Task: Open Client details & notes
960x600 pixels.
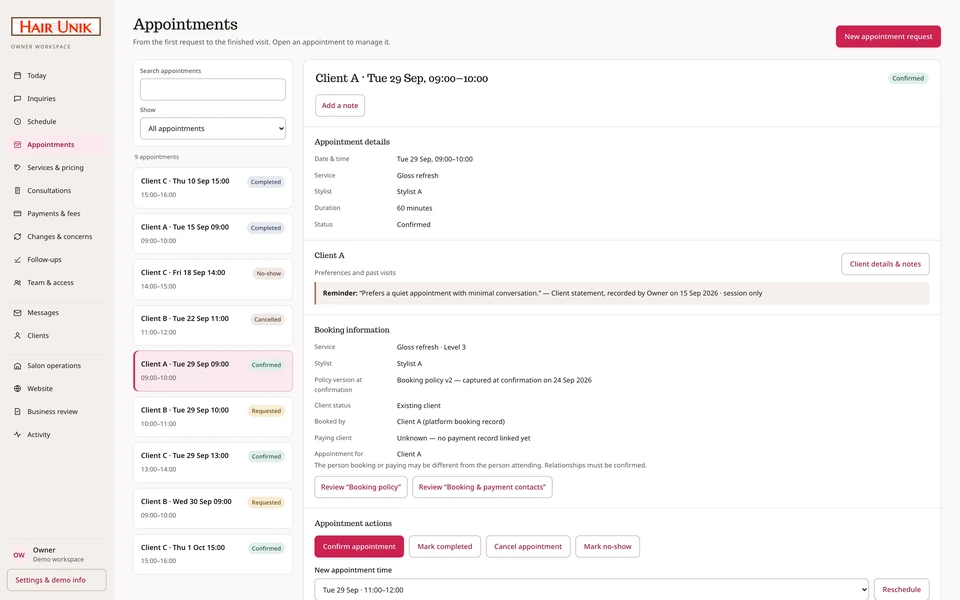Action: coord(885,264)
